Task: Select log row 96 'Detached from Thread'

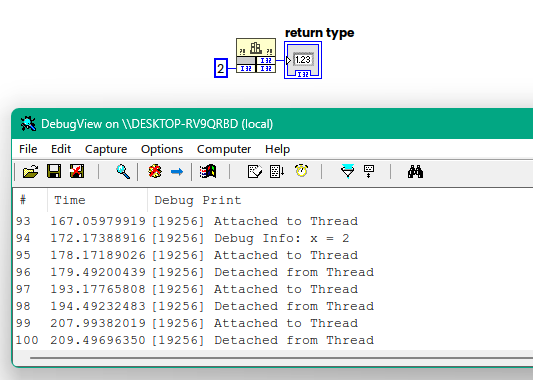Action: 273,272
